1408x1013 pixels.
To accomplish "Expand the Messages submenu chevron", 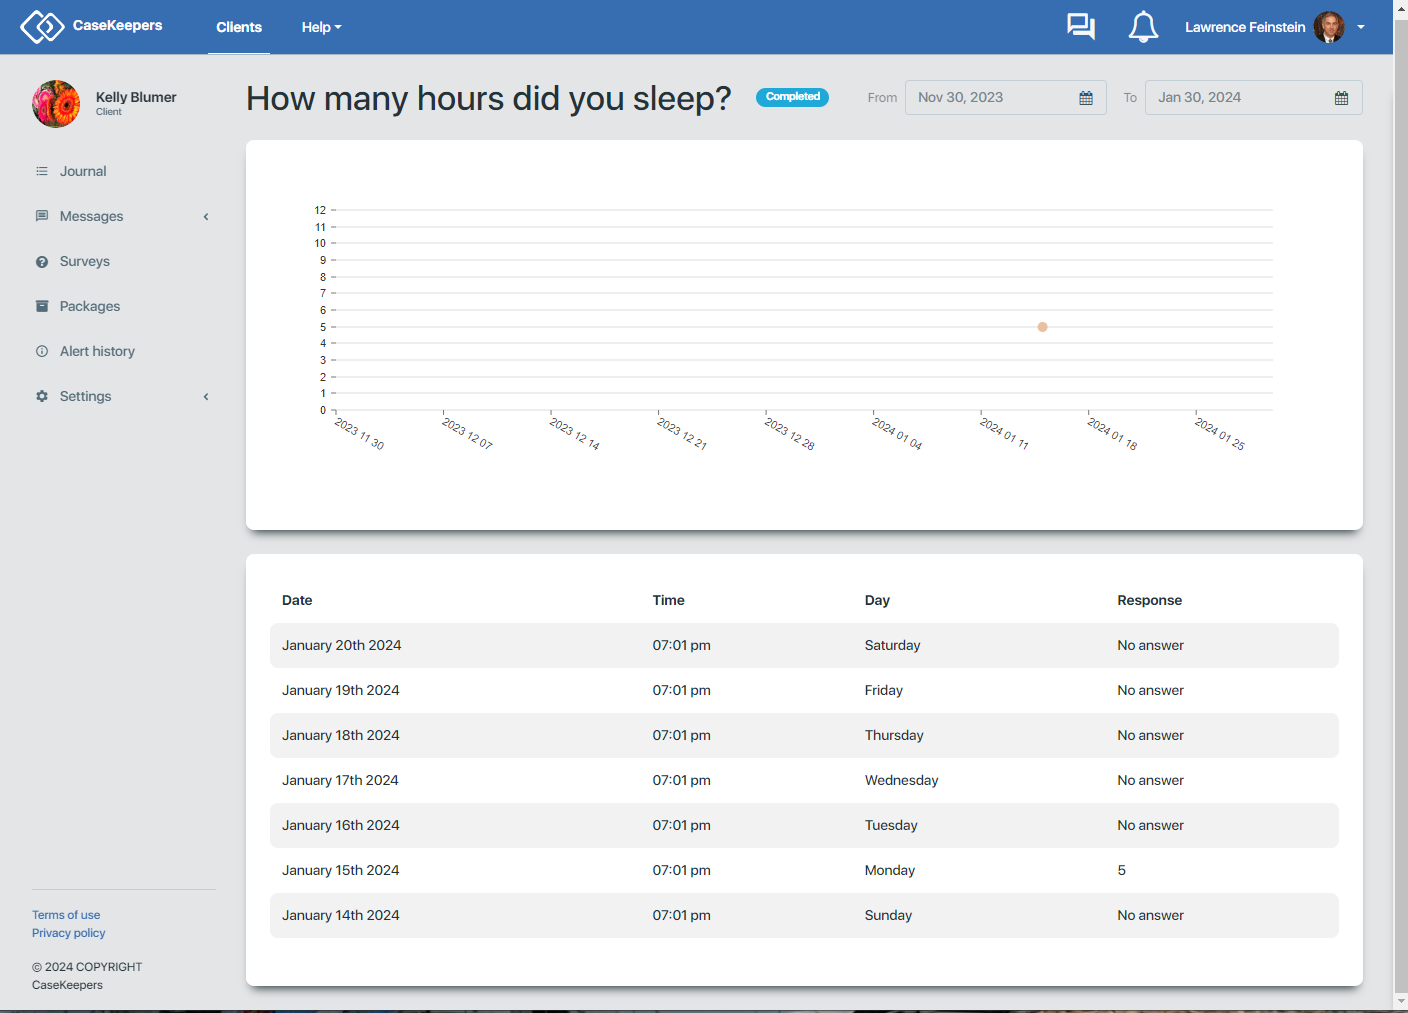I will 206,216.
